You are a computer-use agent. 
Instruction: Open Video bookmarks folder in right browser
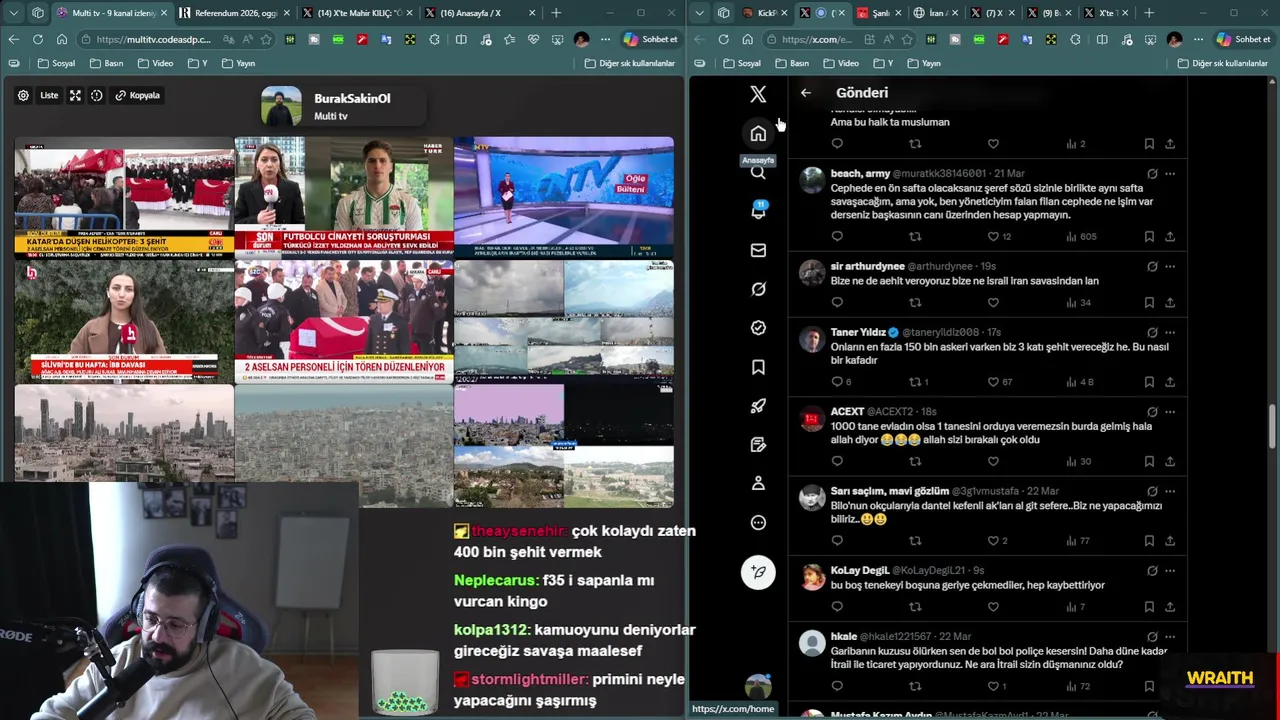point(843,63)
